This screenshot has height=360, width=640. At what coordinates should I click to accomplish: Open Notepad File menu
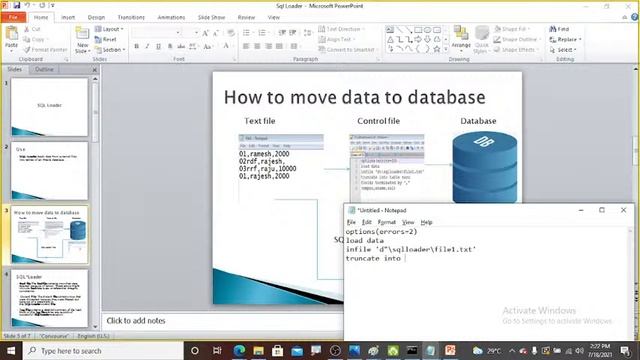click(351, 222)
